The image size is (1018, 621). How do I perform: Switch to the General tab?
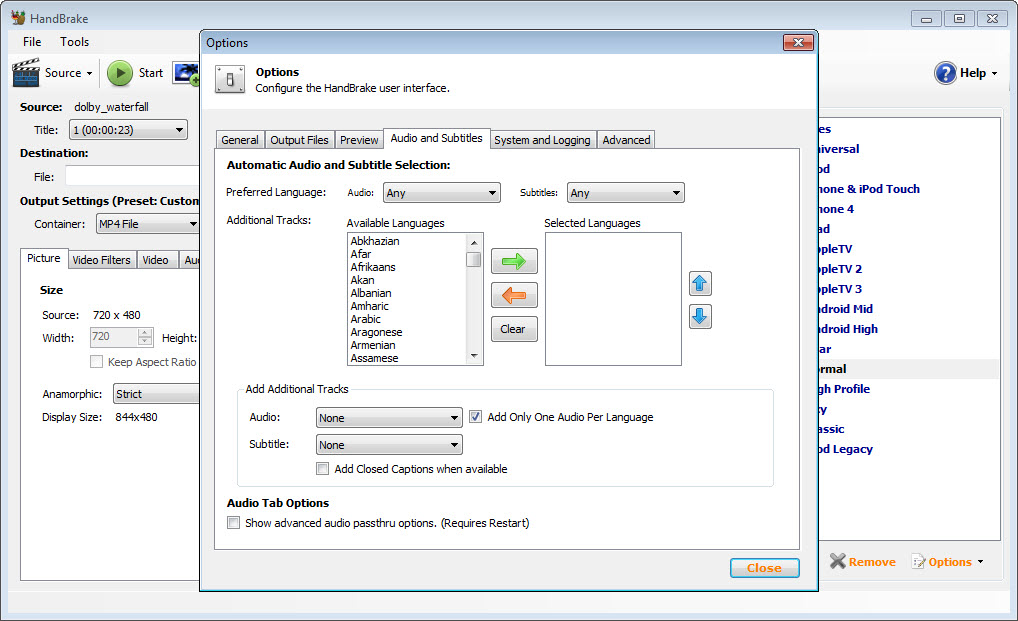[240, 140]
